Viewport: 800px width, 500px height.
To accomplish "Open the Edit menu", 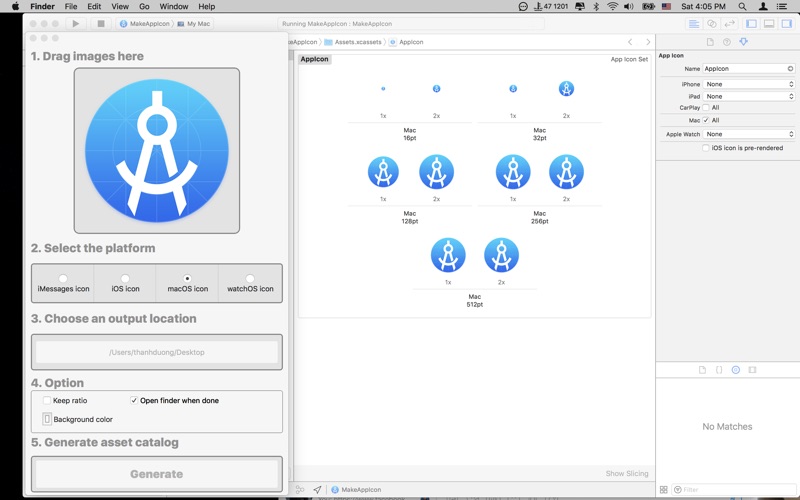I will coord(94,6).
